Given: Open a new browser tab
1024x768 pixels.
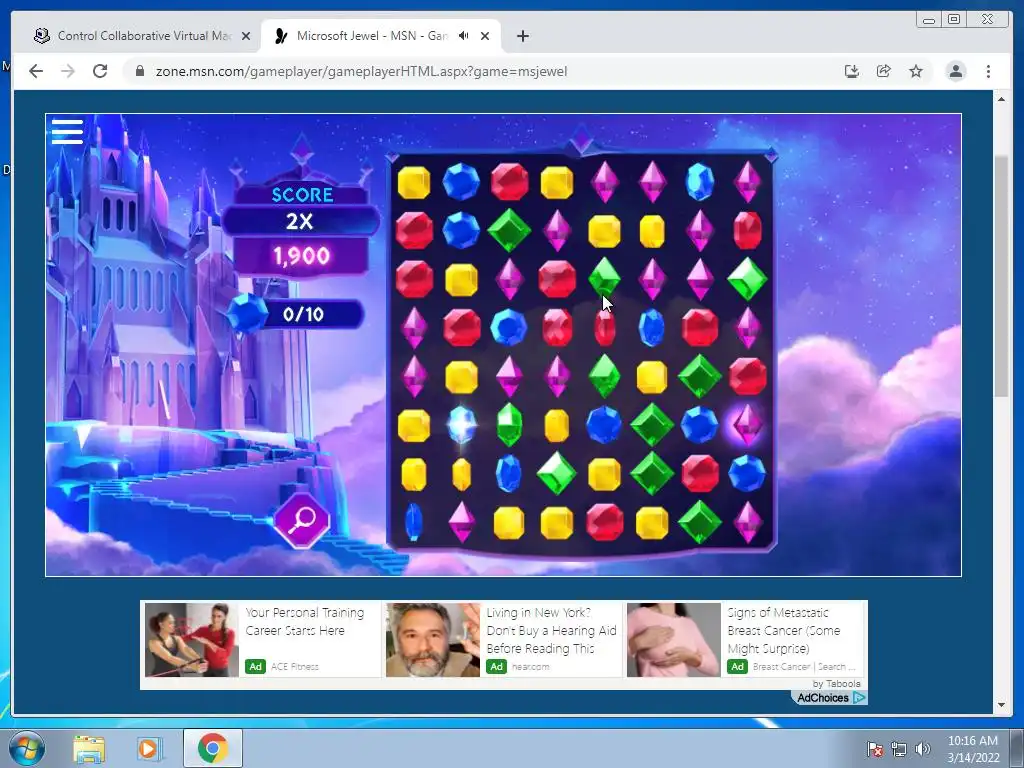Looking at the screenshot, I should (x=522, y=36).
